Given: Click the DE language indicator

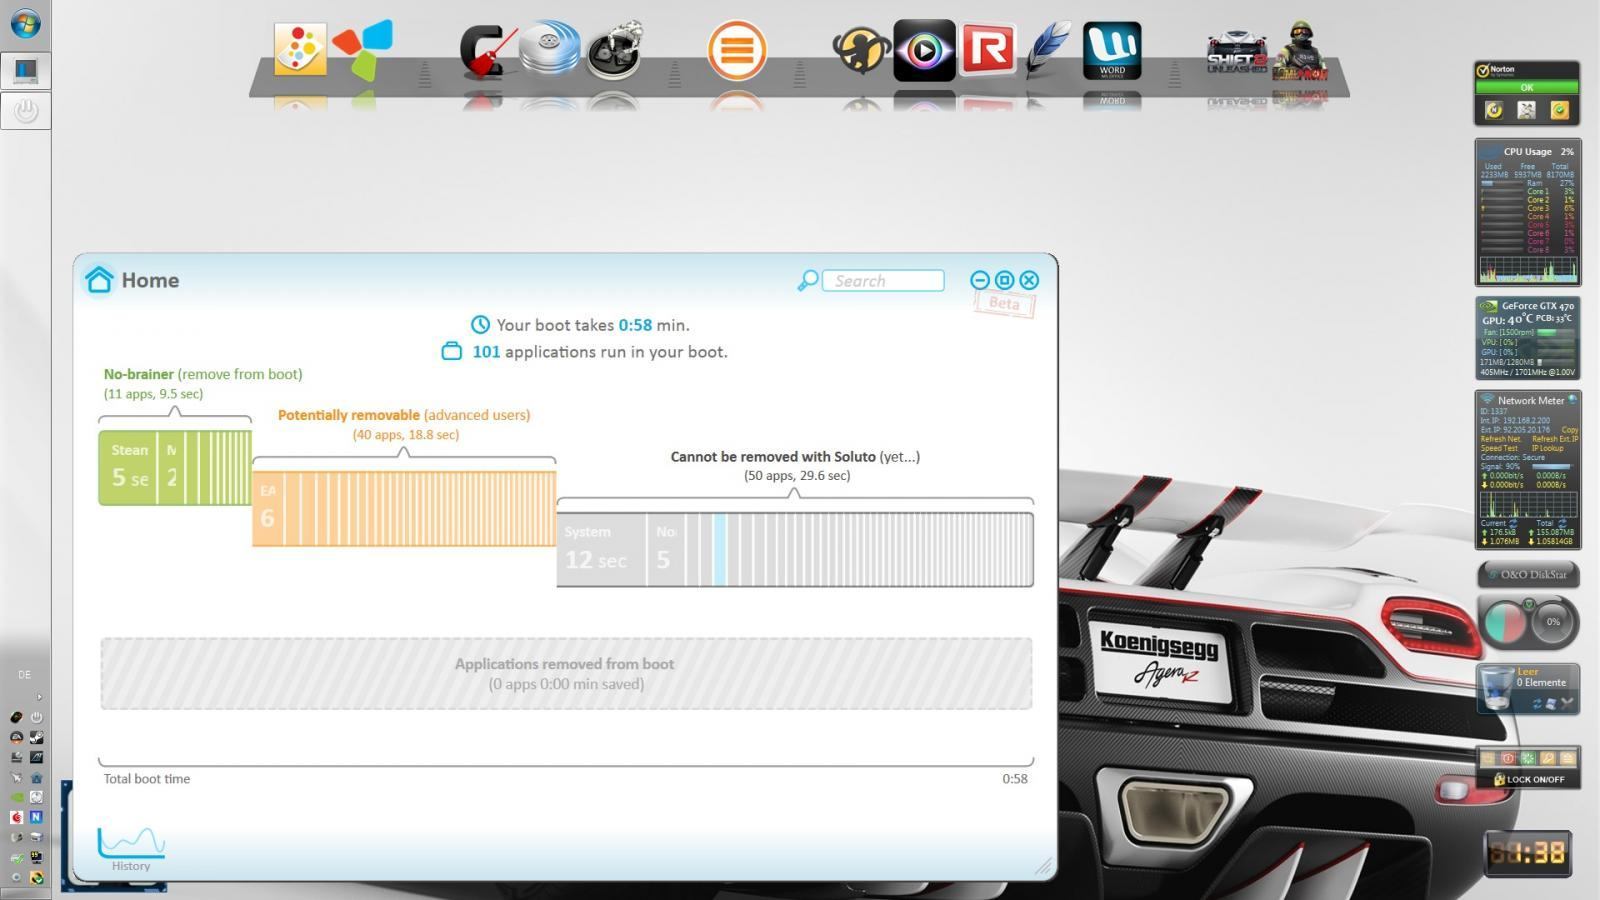Looking at the screenshot, I should [24, 675].
